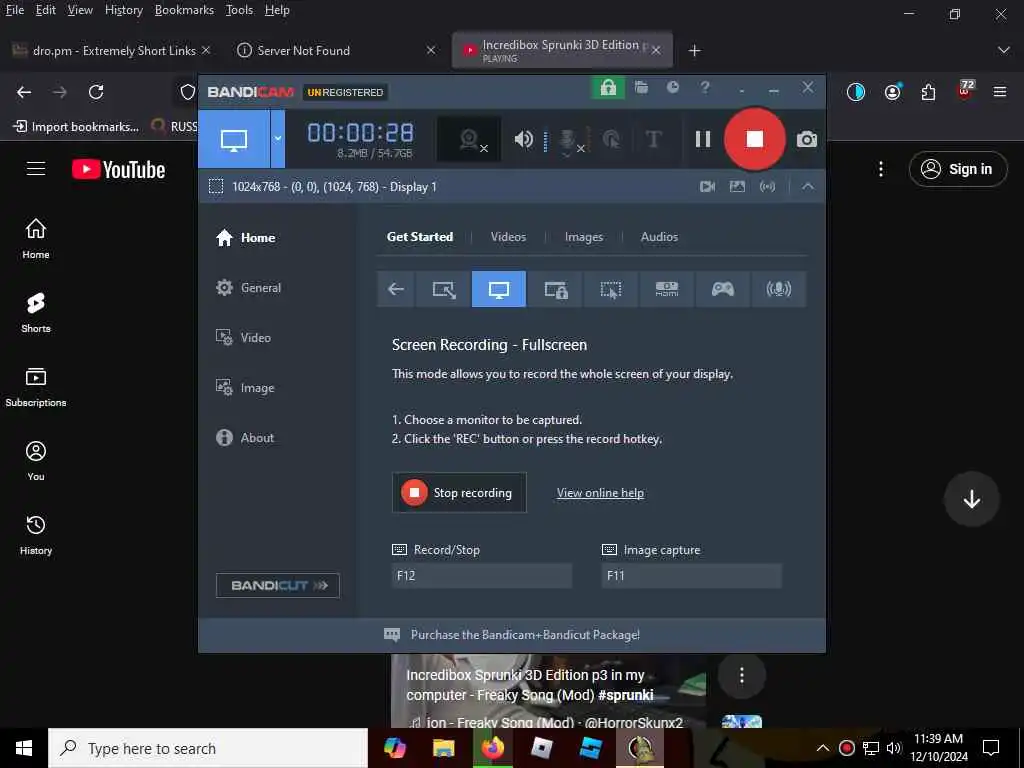This screenshot has height=768, width=1024.
Task: Open the three-dot menu on the Short
Action: [x=742, y=675]
